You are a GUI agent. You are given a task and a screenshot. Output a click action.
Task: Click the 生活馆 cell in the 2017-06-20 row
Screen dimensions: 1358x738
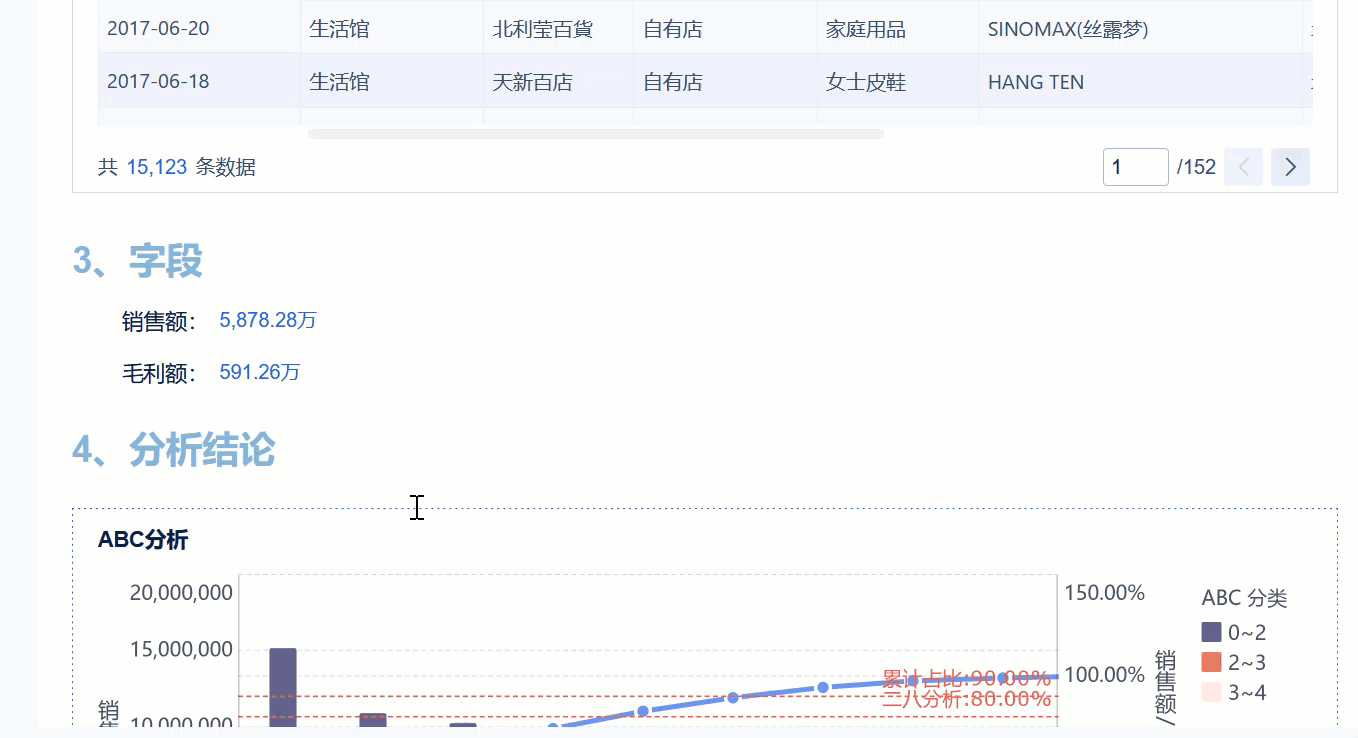(392, 29)
